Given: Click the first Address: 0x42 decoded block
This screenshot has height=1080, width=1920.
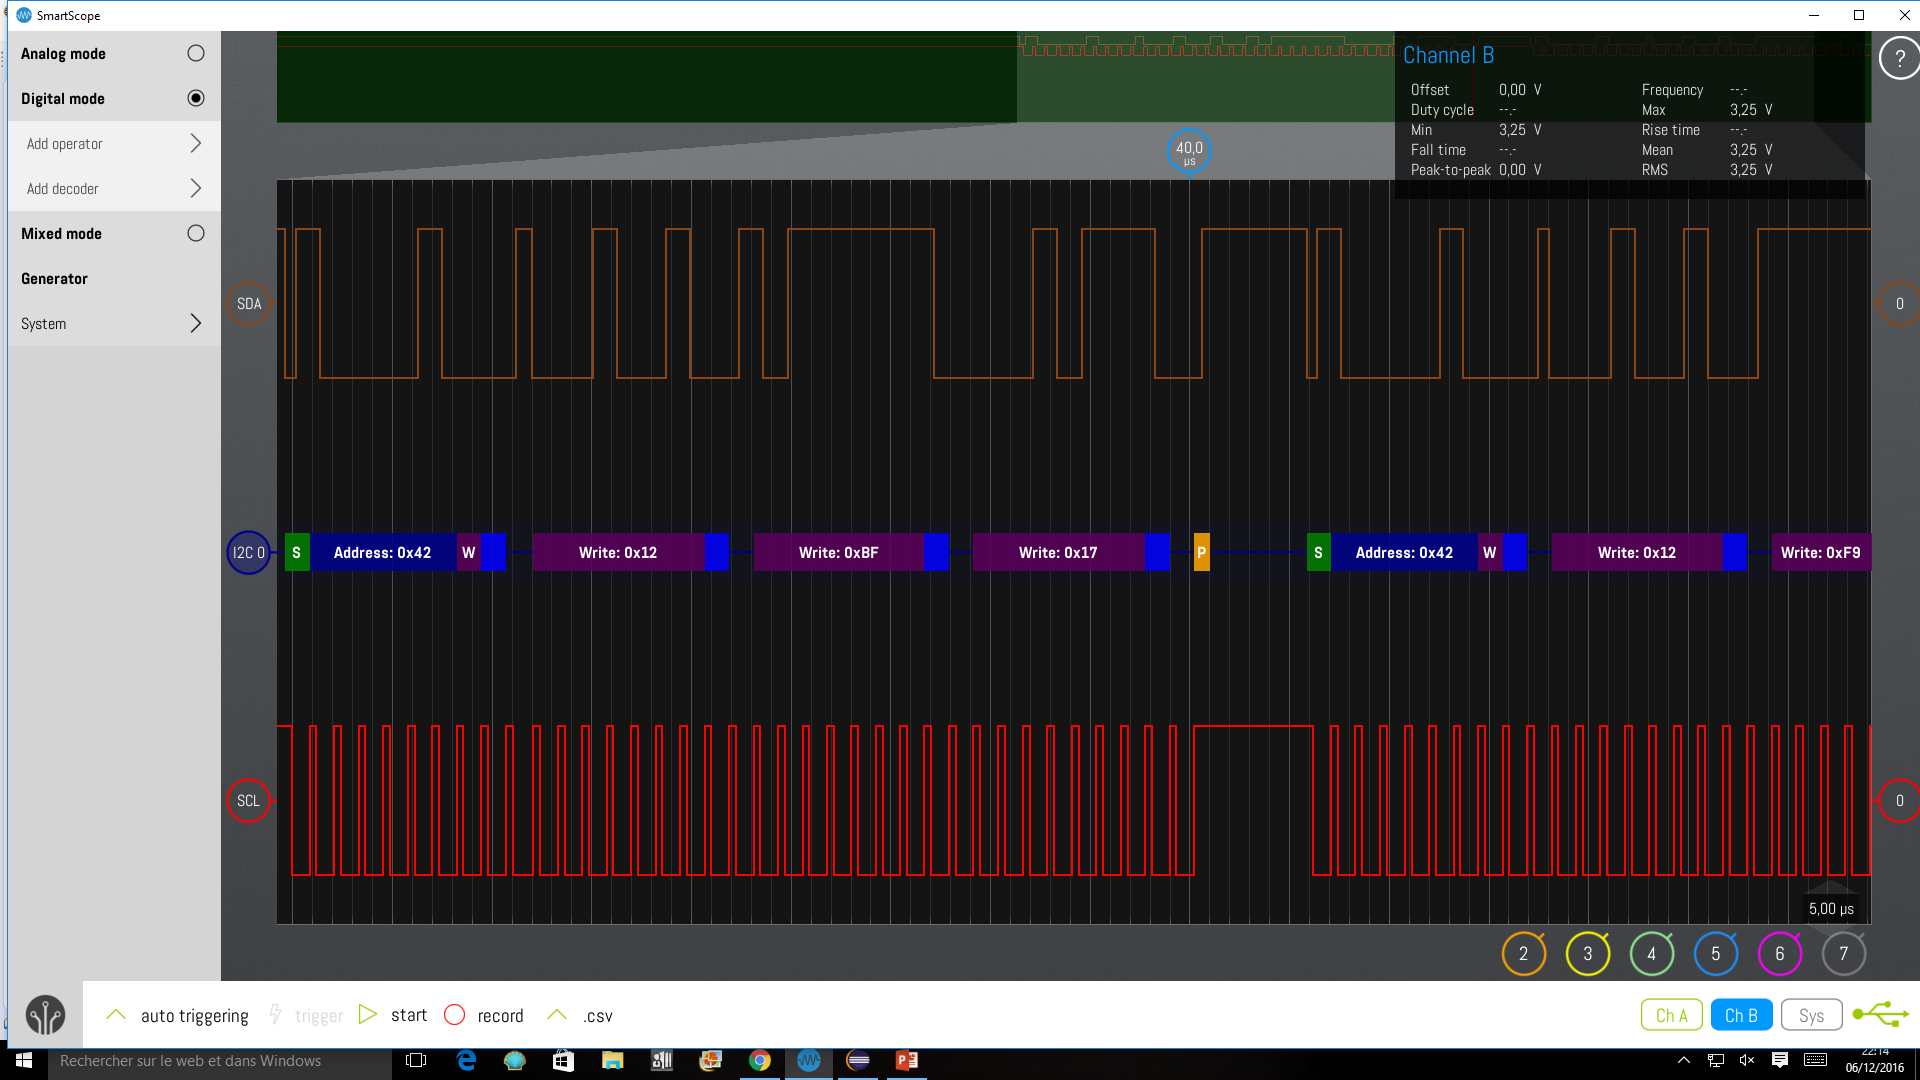Looking at the screenshot, I should pos(382,552).
